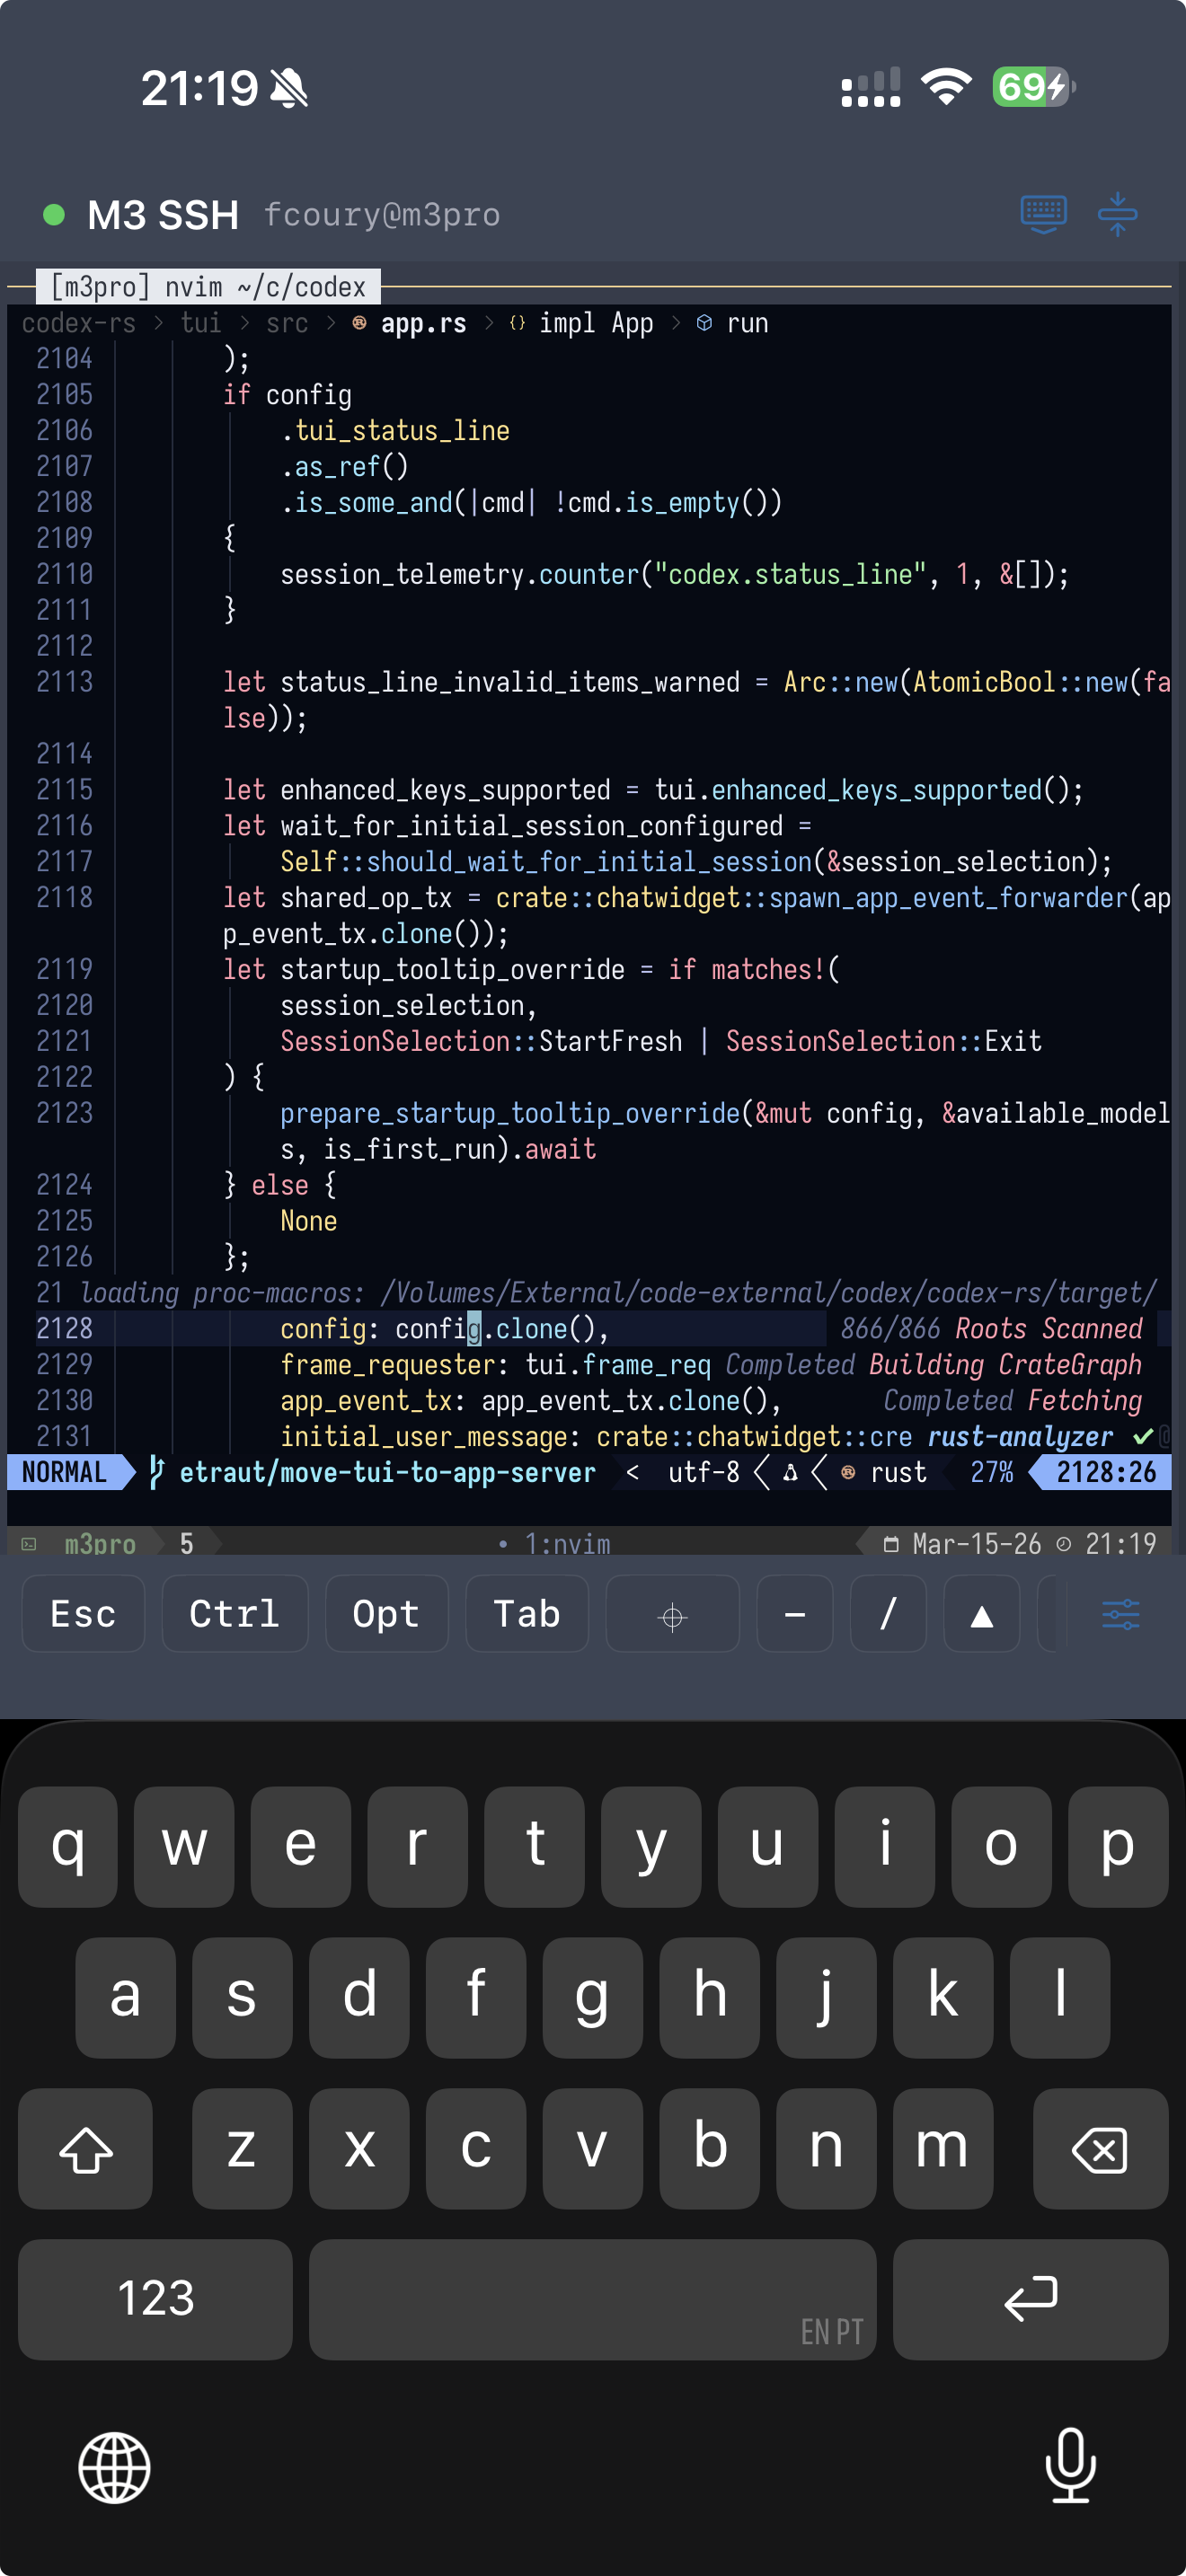Viewport: 1186px width, 2576px height.
Task: Tap the keyboard toggle icon in header
Action: pos(1043,214)
